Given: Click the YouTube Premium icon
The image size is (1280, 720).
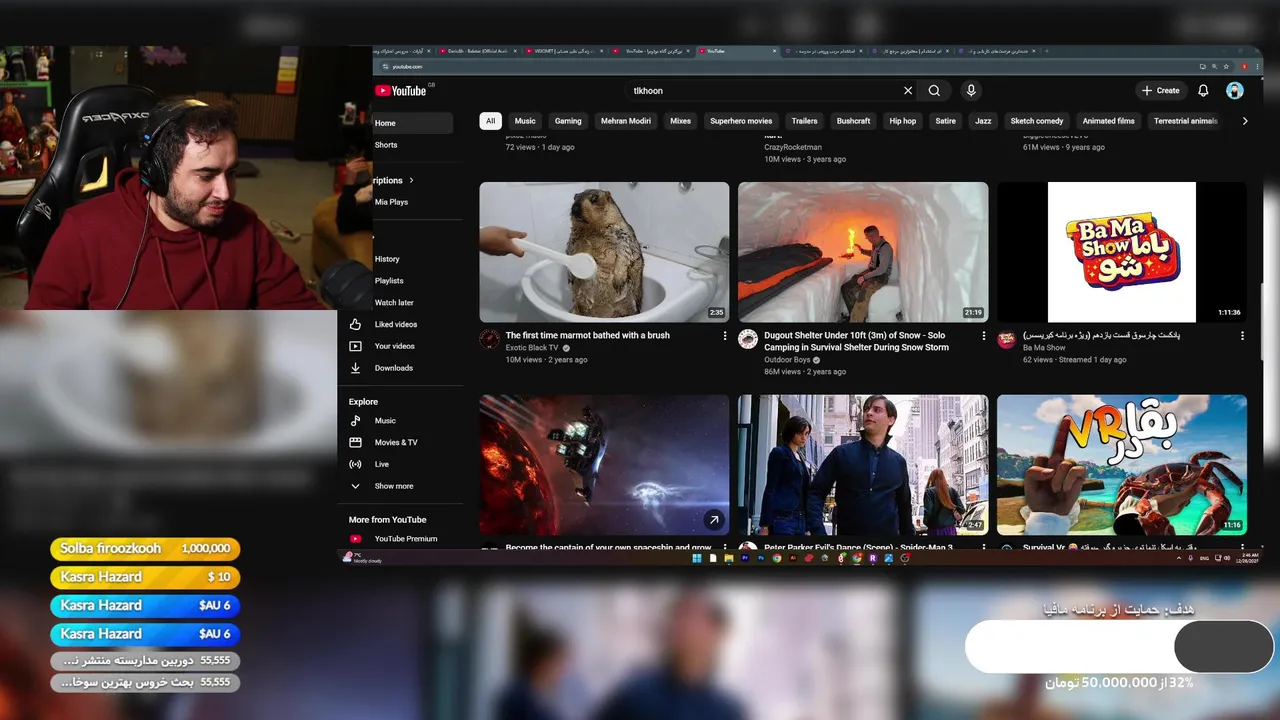Looking at the screenshot, I should point(355,539).
